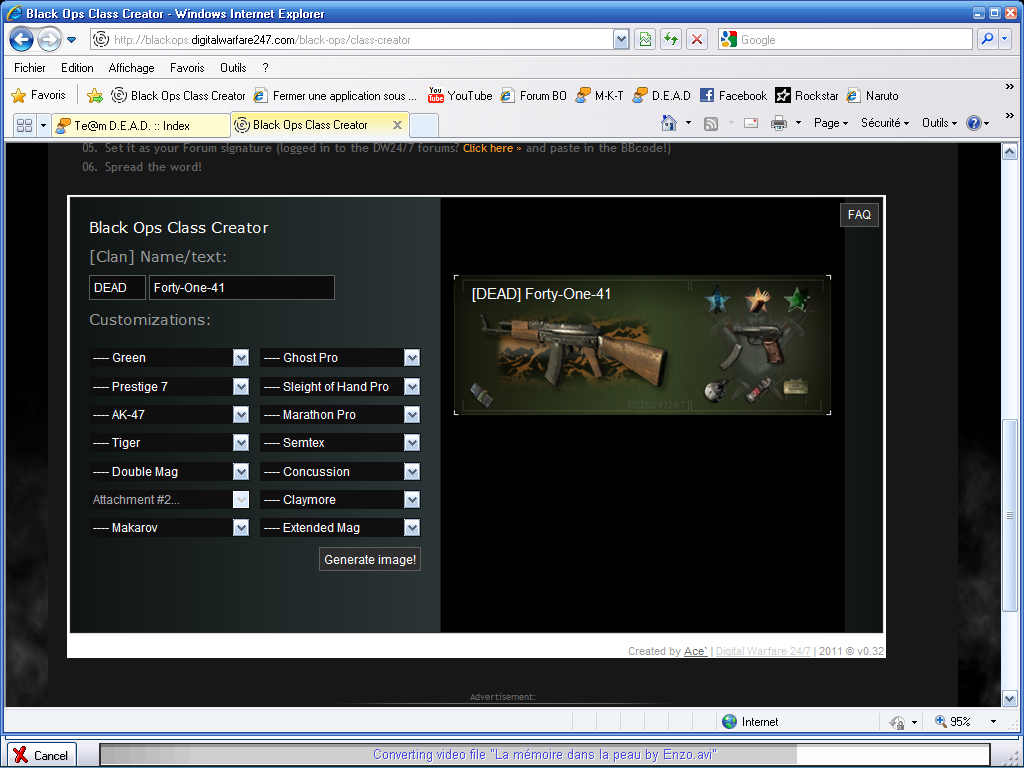Click the blue Help icon

973,123
